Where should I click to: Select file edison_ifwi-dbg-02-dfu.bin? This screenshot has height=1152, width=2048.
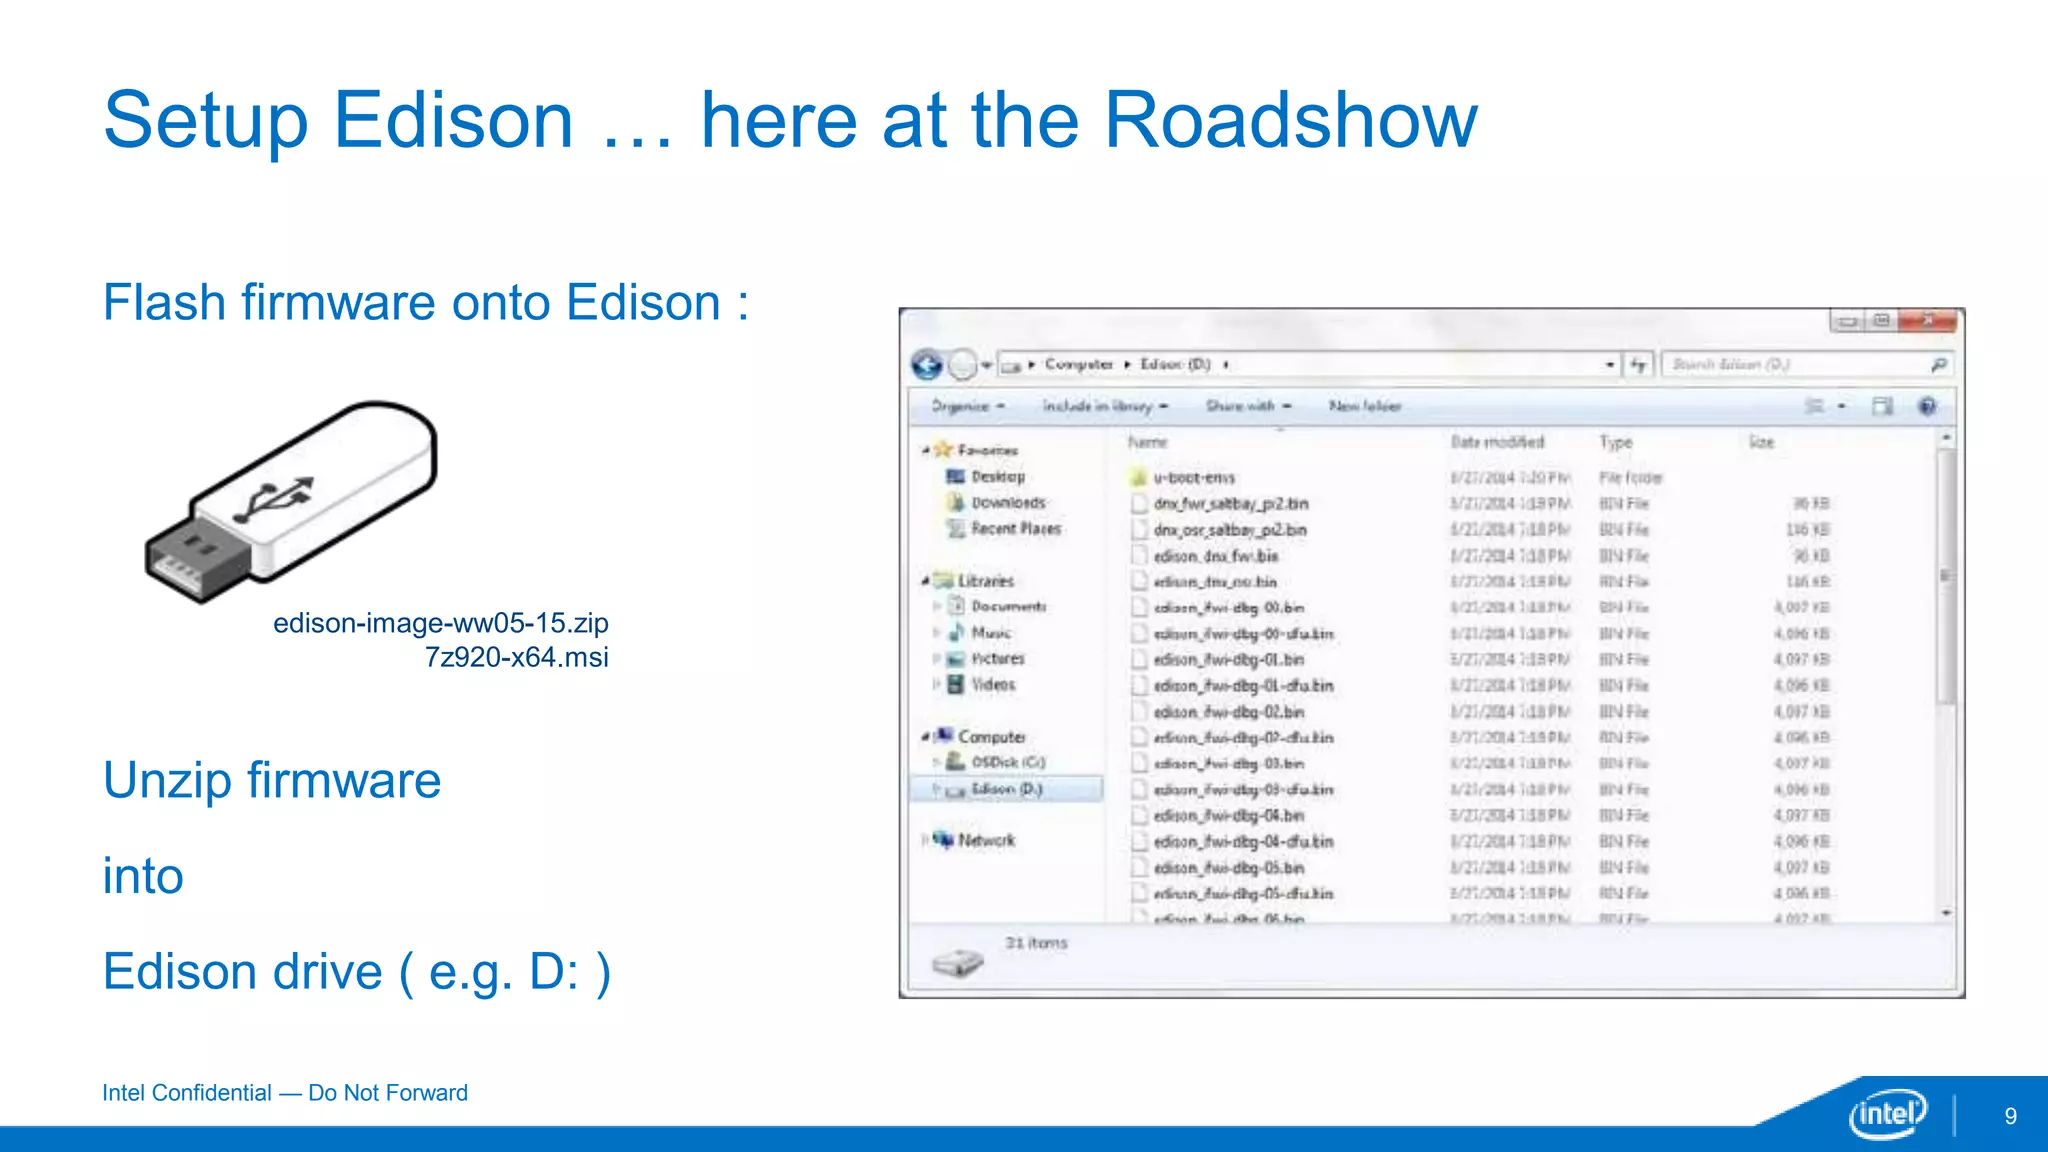(1244, 738)
